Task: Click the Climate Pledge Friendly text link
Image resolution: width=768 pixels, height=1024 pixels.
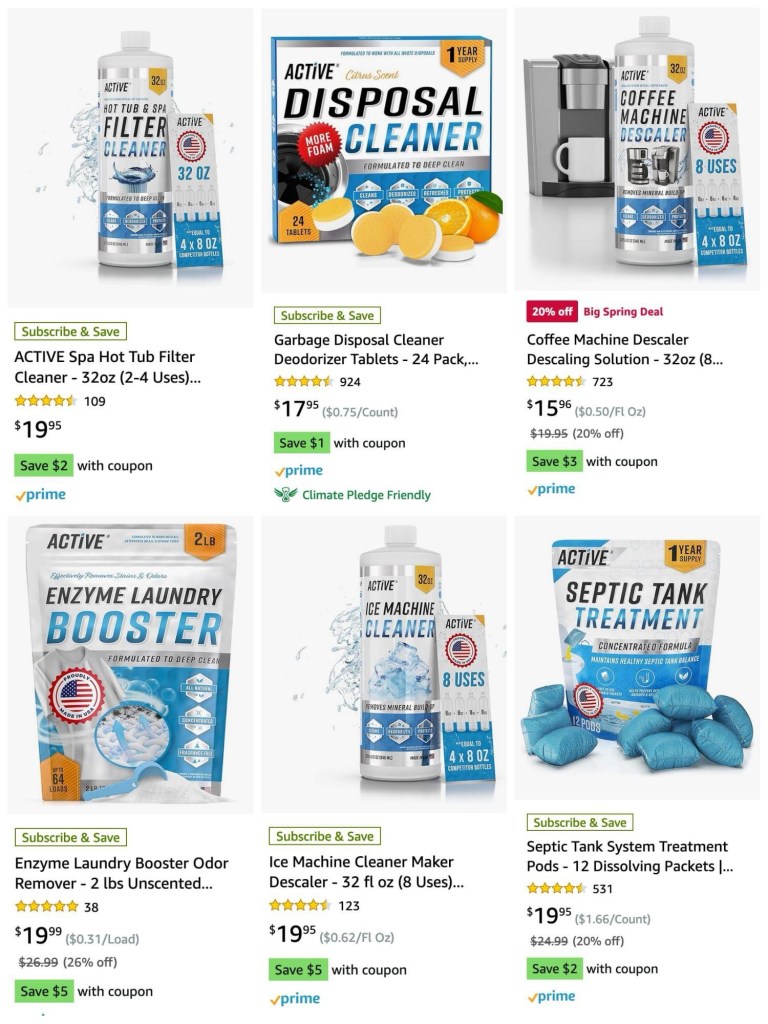Action: pyautogui.click(x=366, y=495)
